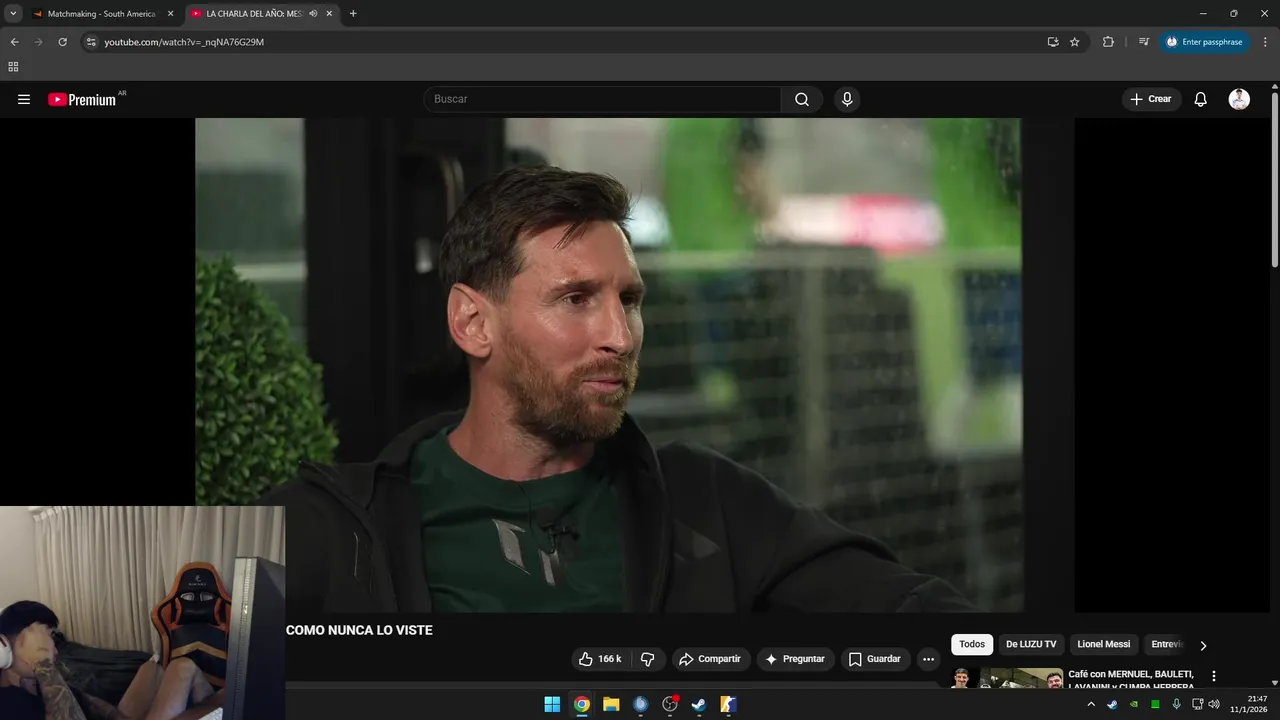Open Chrome from the taskbar

click(581, 704)
